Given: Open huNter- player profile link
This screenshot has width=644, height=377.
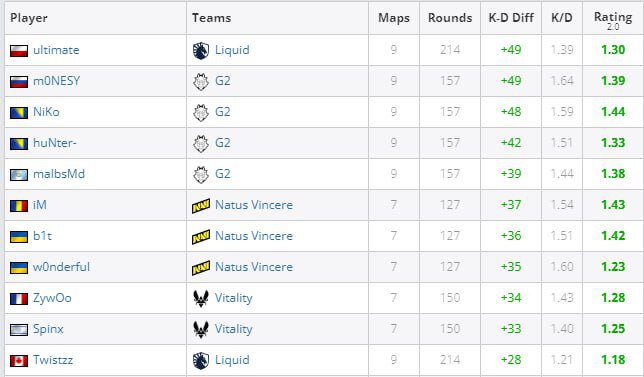Looking at the screenshot, I should click(55, 143).
